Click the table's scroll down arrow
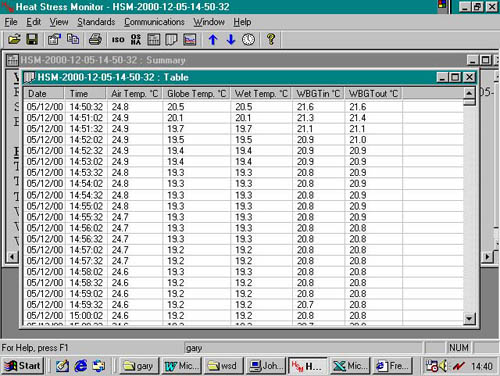The height and width of the screenshot is (376, 500). pyautogui.click(x=469, y=319)
